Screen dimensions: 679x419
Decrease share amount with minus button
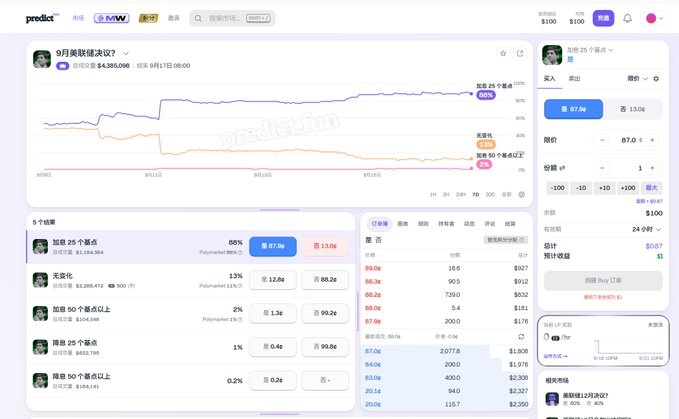pos(602,168)
